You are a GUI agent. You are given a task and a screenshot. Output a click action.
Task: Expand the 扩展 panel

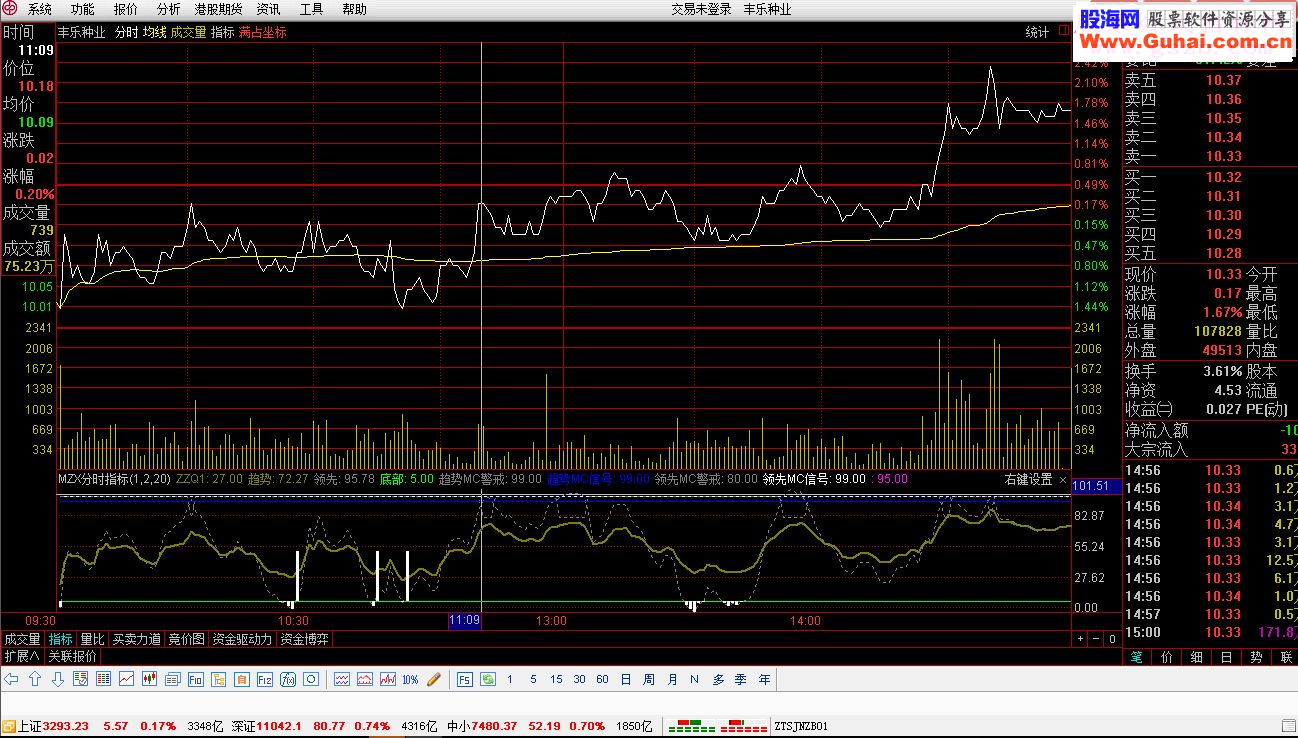[x=21, y=657]
